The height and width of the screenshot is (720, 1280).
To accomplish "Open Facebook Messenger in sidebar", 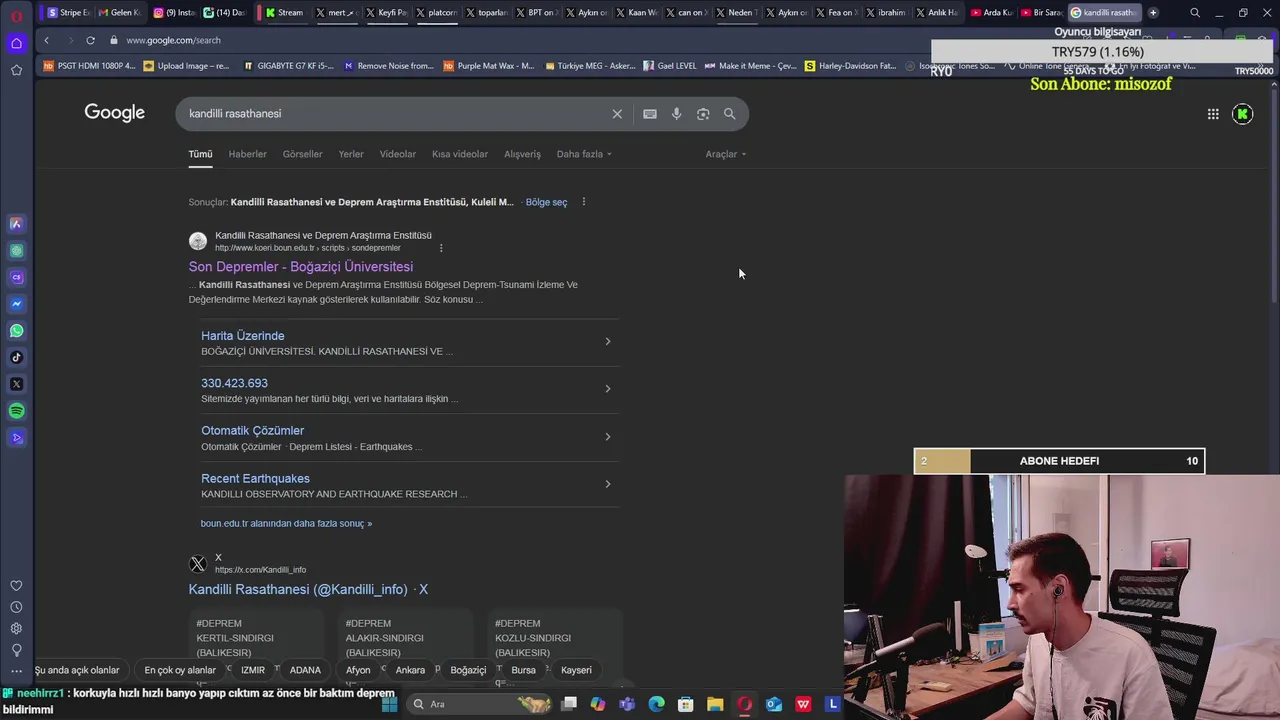I will (16, 304).
